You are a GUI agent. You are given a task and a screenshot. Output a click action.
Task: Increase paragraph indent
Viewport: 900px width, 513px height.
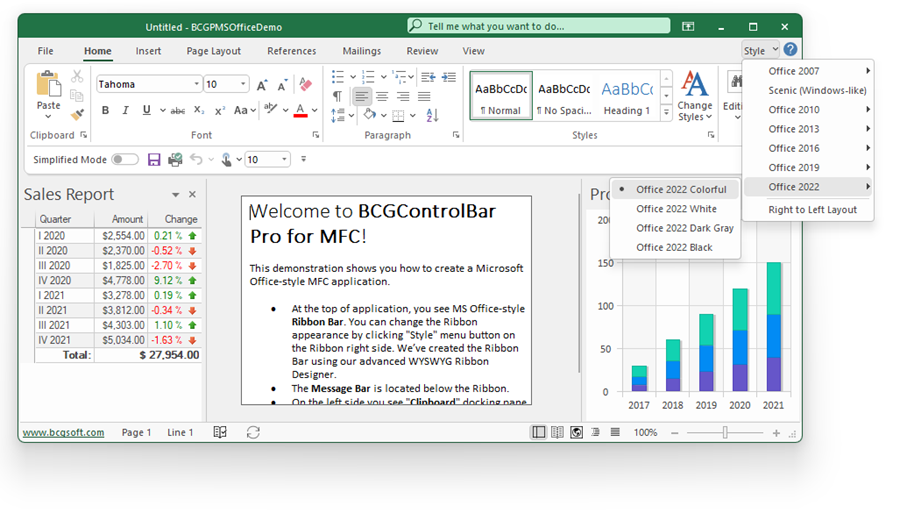(449, 76)
